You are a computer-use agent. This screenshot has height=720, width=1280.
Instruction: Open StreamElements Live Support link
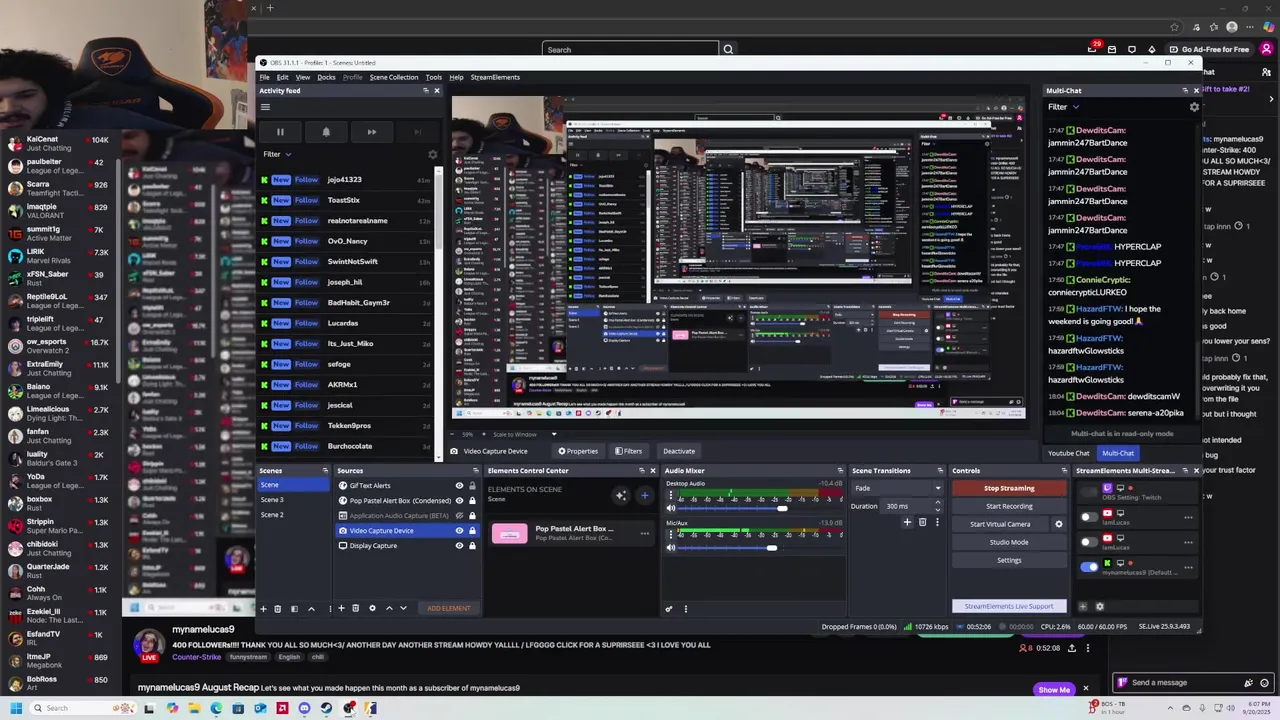[1009, 606]
